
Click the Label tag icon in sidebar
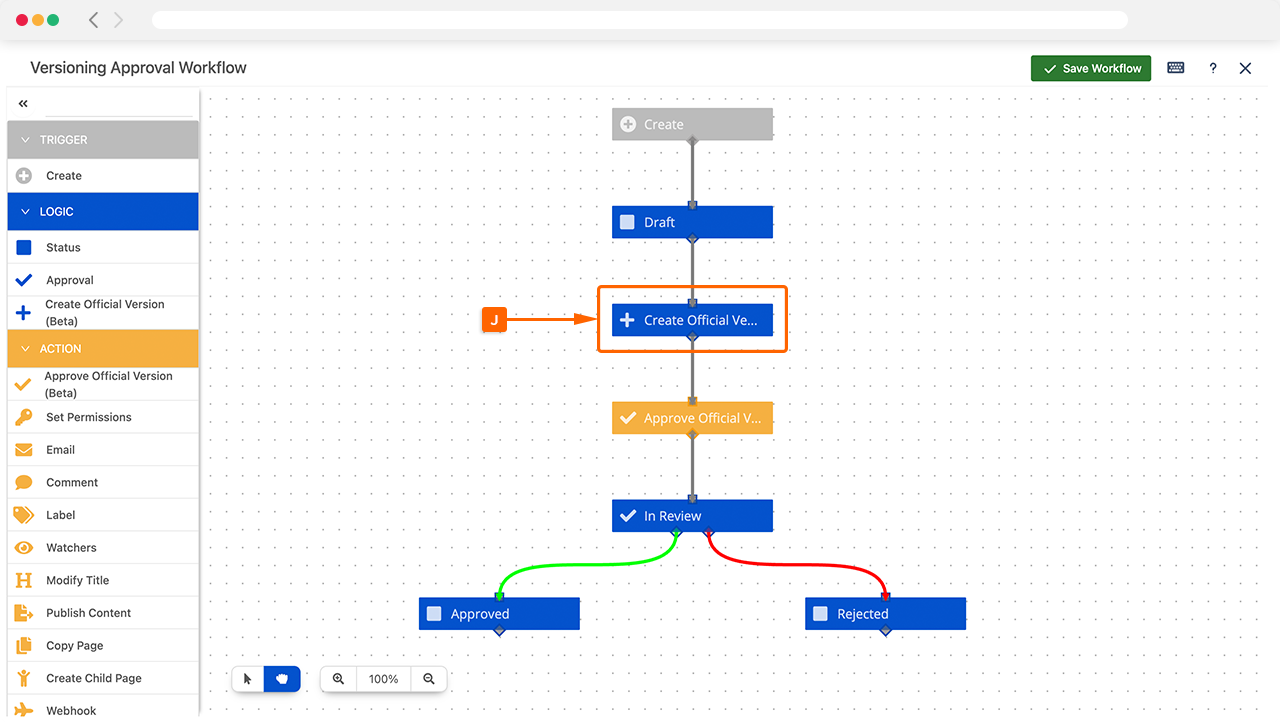[x=24, y=515]
